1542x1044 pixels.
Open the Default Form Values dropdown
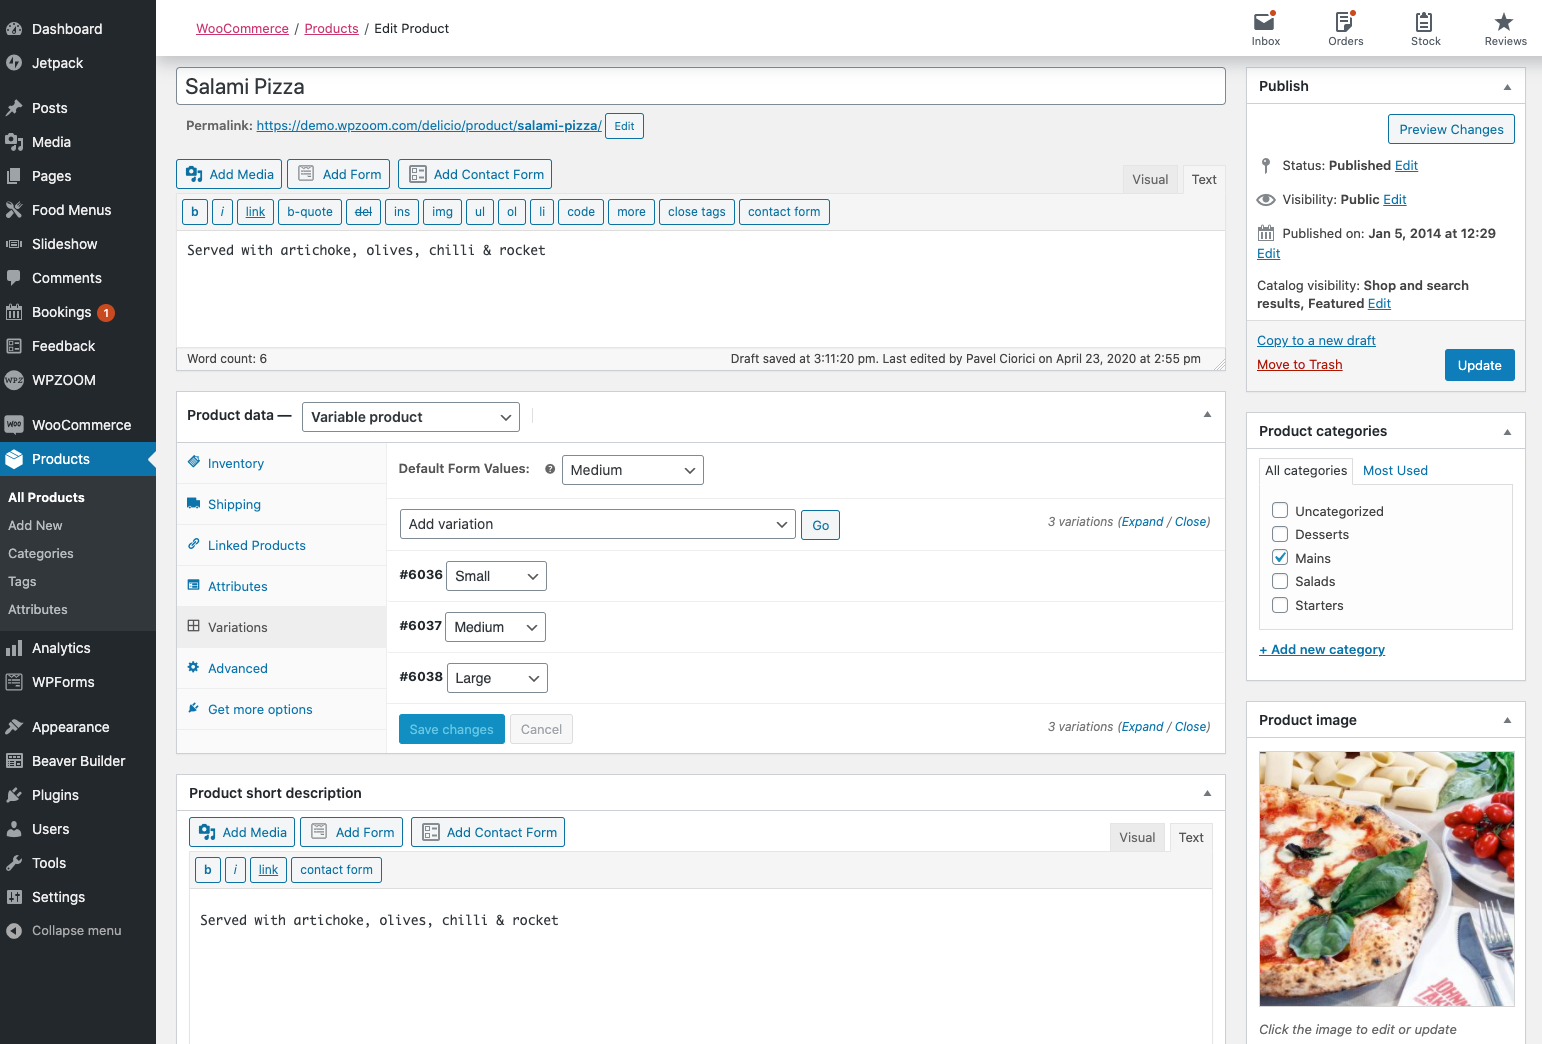click(x=633, y=470)
